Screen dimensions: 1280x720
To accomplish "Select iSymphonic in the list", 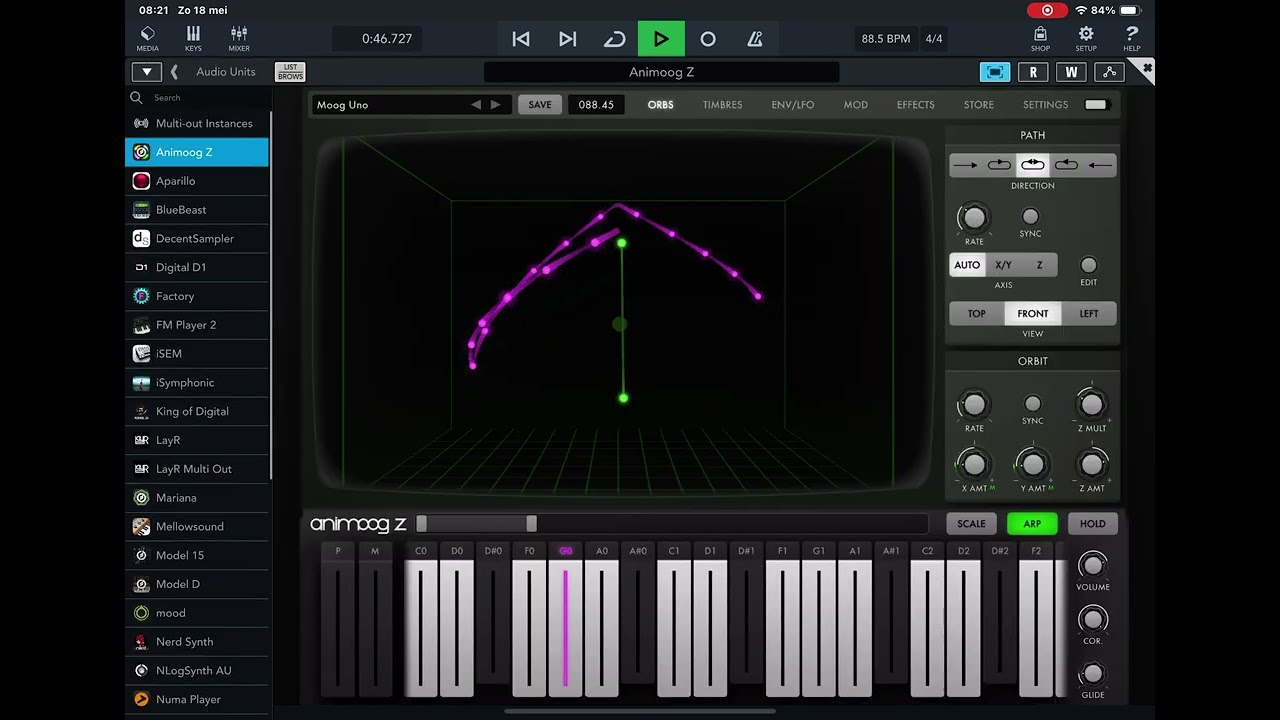I will [197, 383].
